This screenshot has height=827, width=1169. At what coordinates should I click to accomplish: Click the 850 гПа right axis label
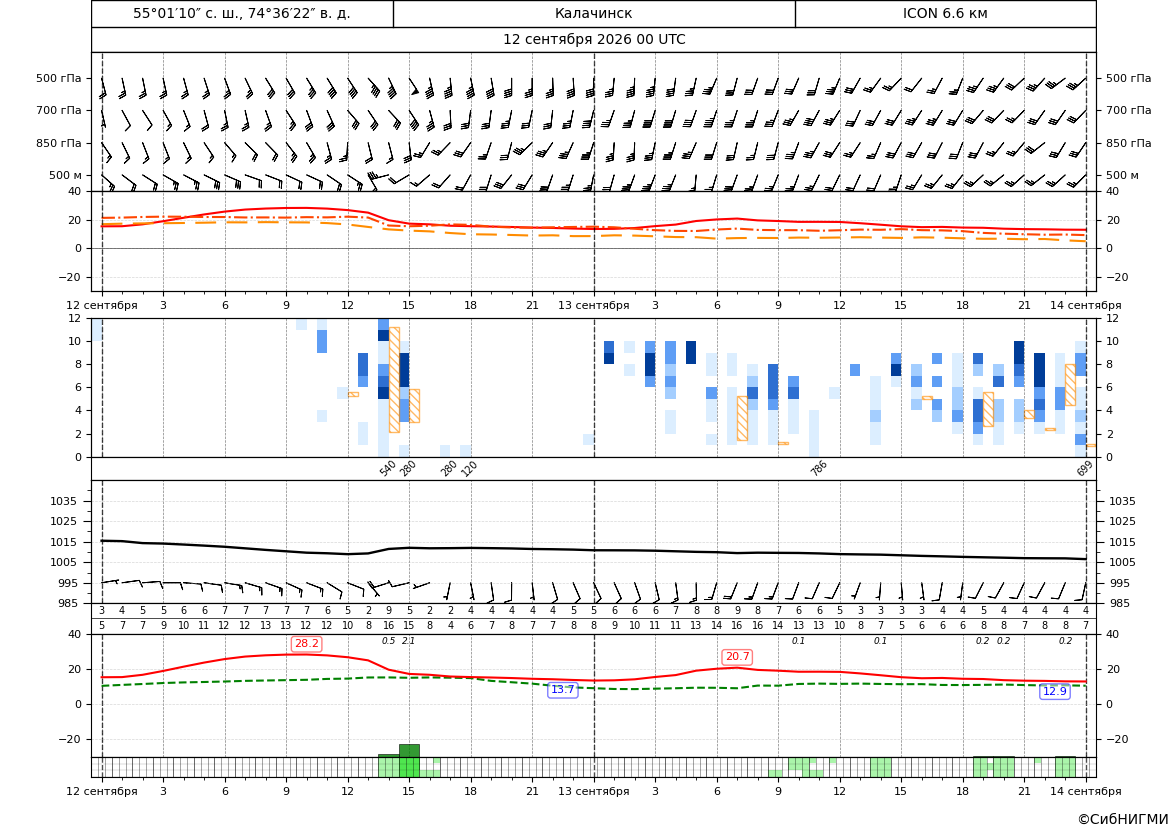pos(1128,143)
